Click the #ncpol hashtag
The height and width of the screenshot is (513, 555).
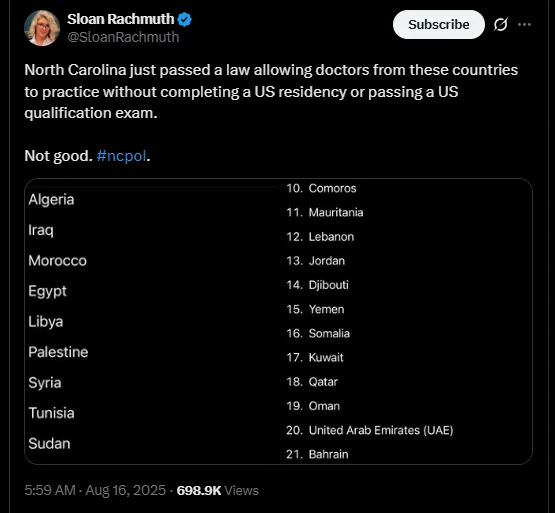point(121,156)
